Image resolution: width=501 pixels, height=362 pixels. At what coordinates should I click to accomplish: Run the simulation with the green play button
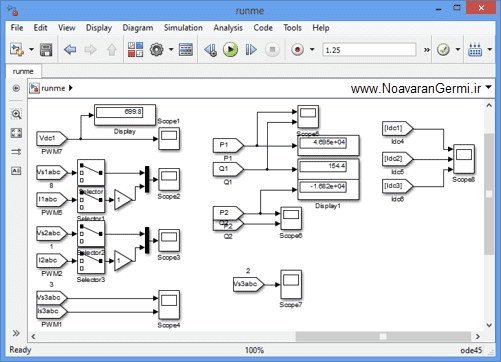pos(230,50)
